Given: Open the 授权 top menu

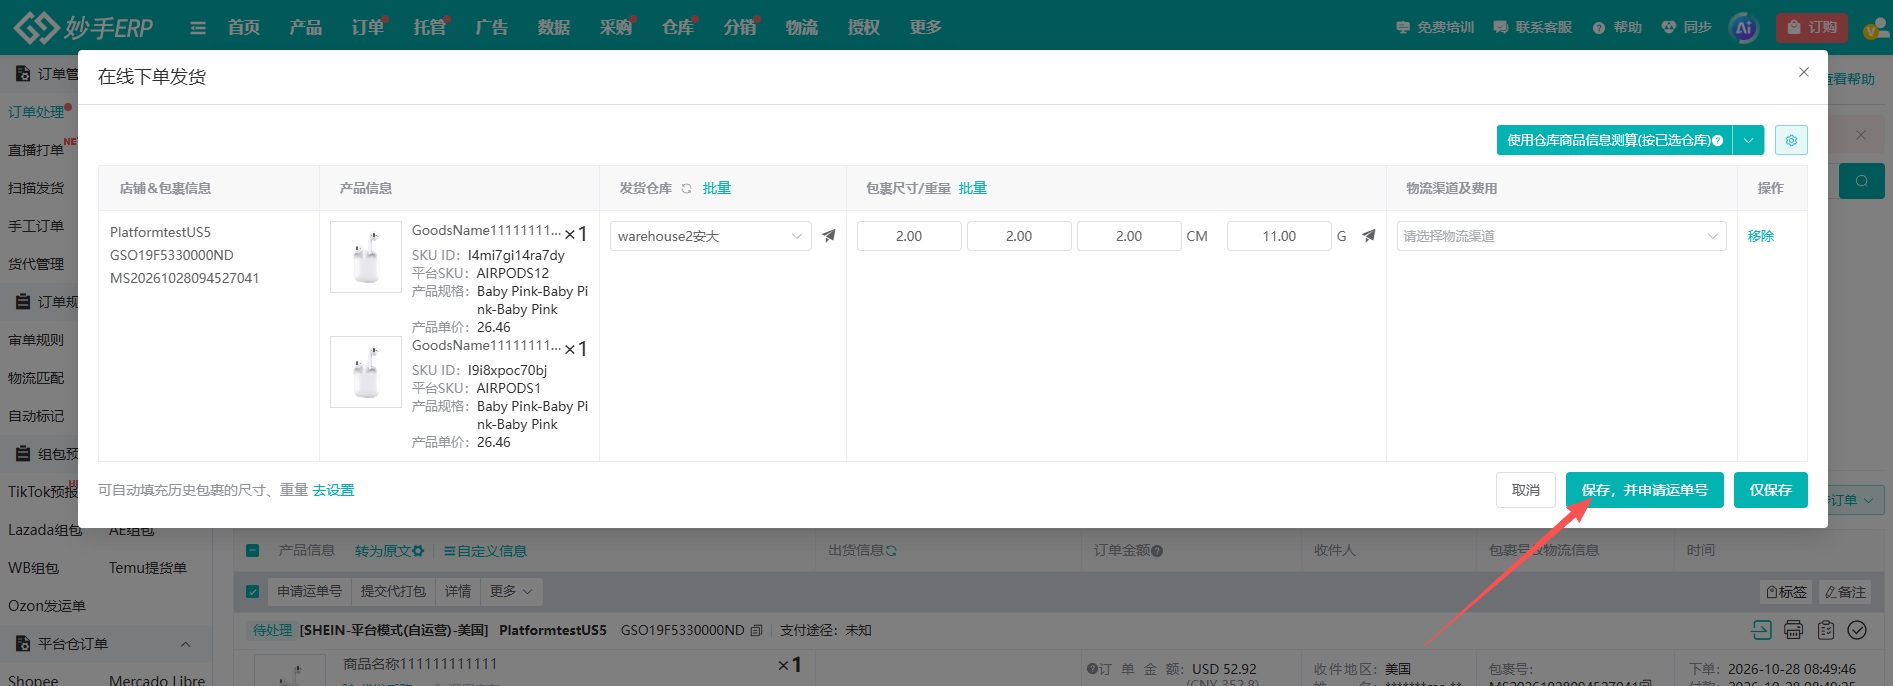Looking at the screenshot, I should point(863,27).
